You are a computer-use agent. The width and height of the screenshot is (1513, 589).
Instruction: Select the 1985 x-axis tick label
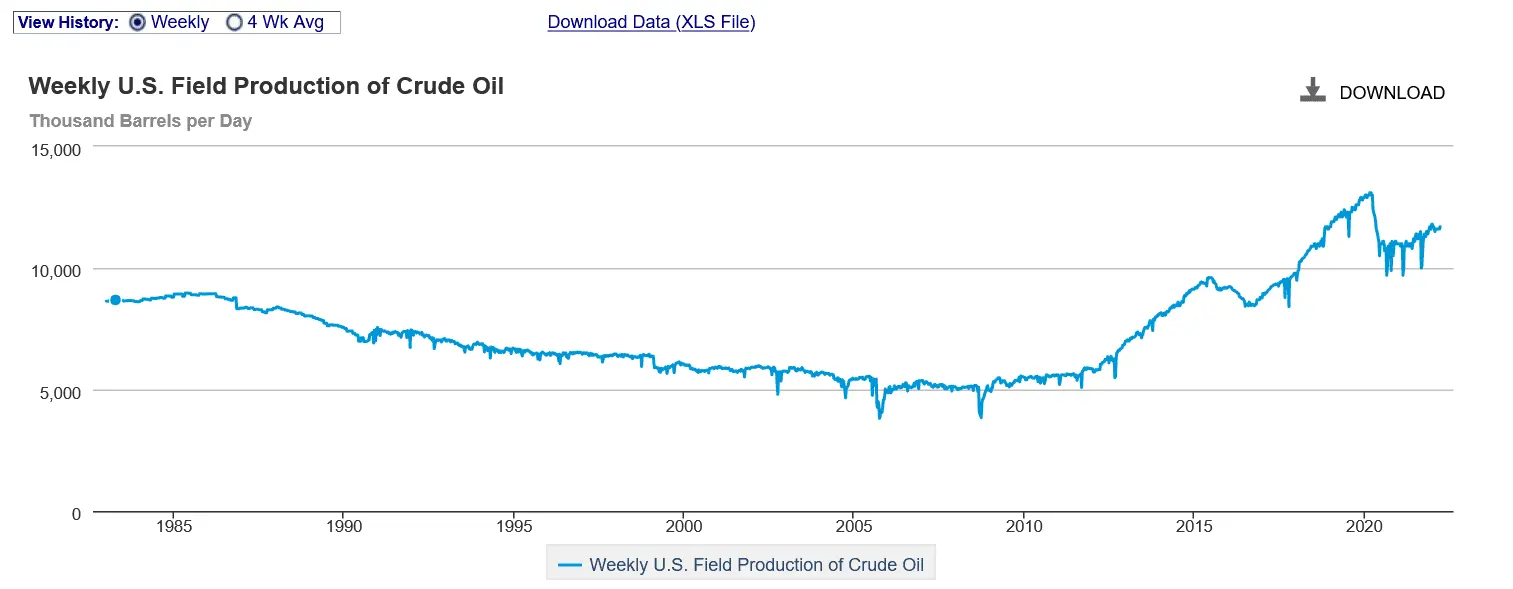(174, 526)
